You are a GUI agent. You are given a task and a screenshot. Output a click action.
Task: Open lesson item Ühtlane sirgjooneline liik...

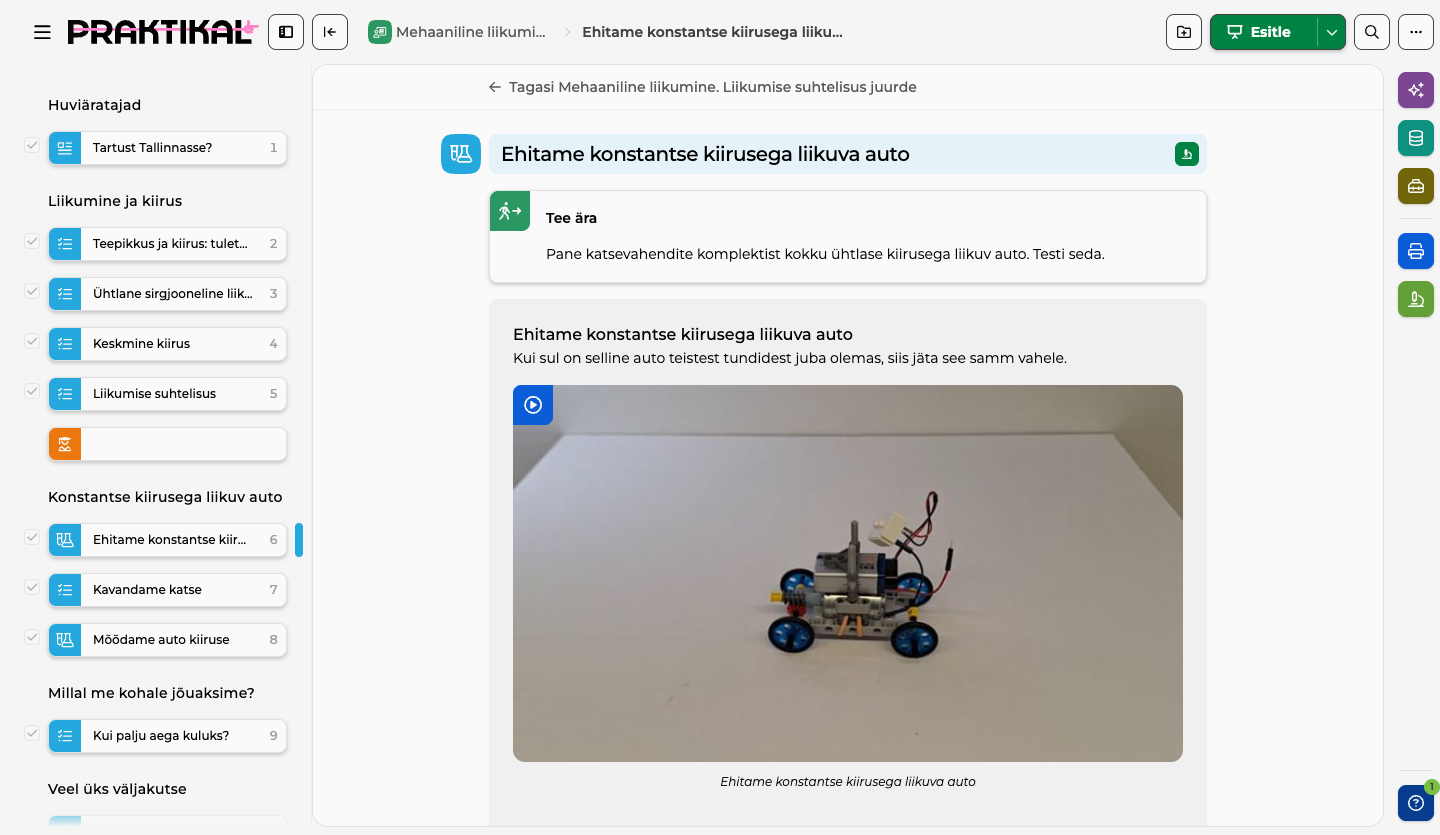(x=168, y=294)
